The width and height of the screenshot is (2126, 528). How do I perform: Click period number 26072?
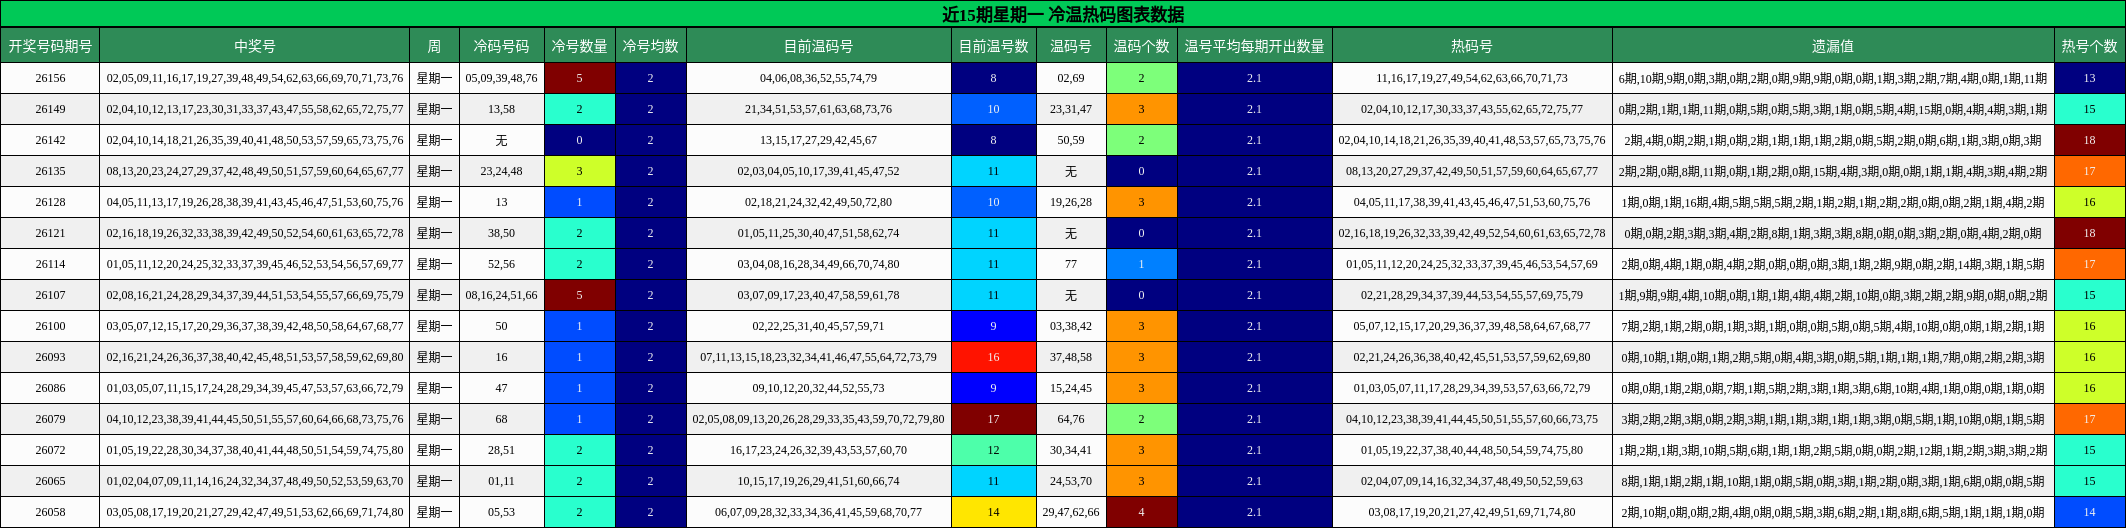(50, 450)
